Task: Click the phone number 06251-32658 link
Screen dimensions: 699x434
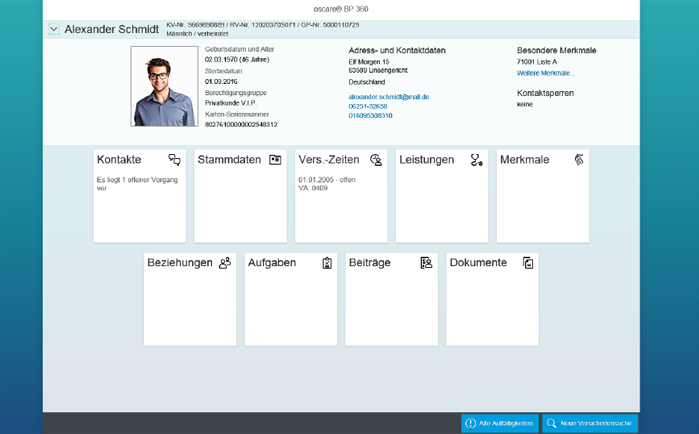Action: click(367, 106)
